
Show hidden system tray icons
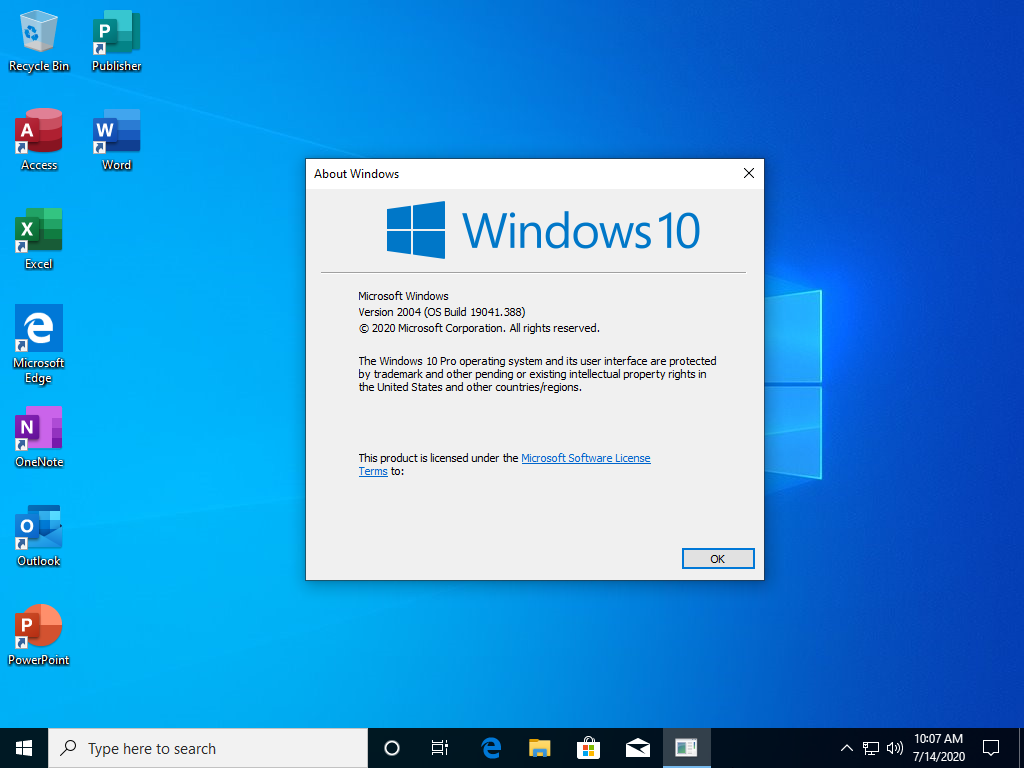tap(846, 748)
